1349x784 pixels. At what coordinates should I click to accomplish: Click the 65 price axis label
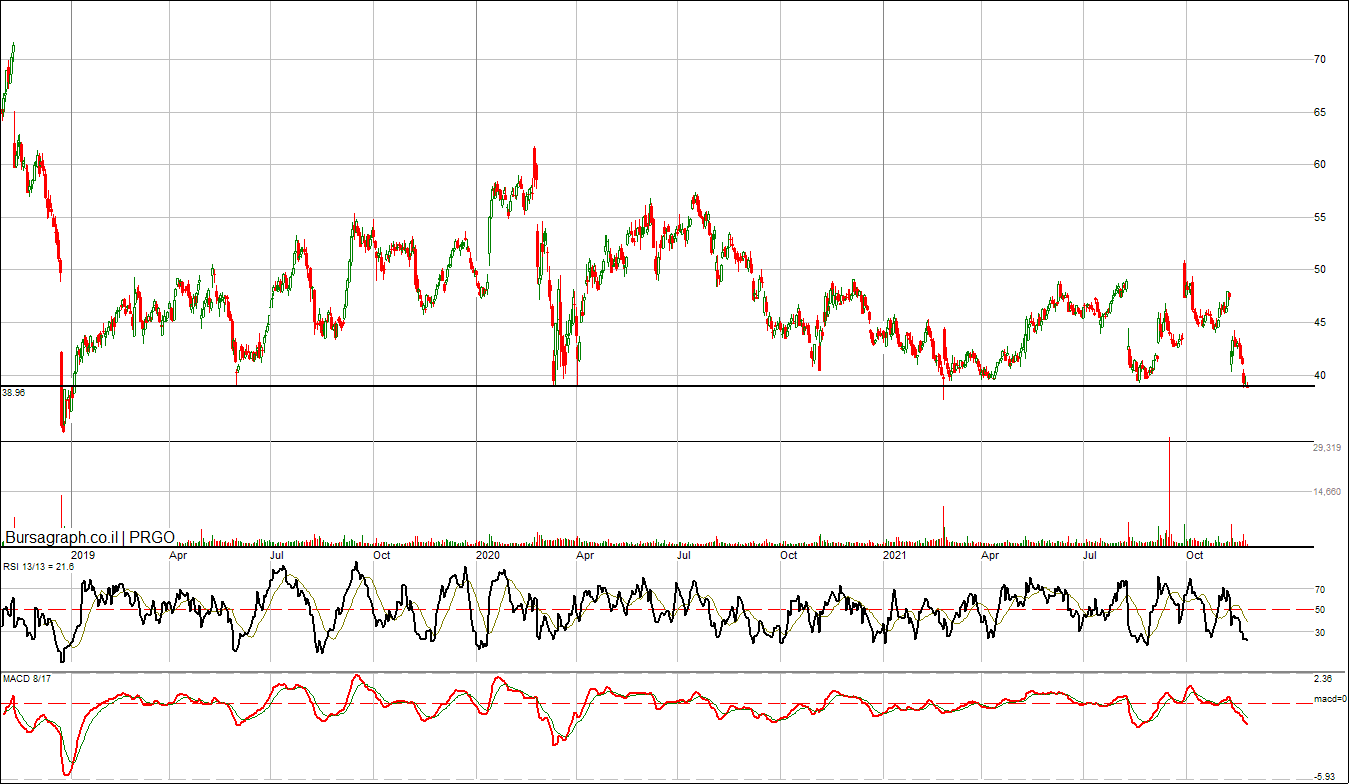[1320, 112]
